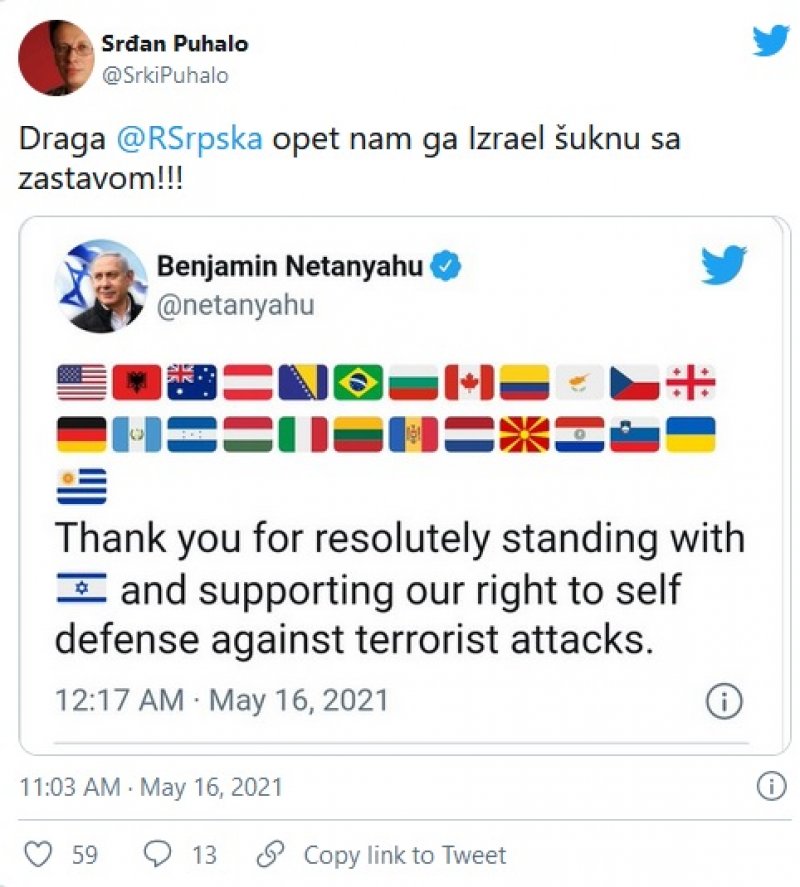Open the info icon beside 11:03 AM
This screenshot has width=800, height=887.
tap(770, 786)
